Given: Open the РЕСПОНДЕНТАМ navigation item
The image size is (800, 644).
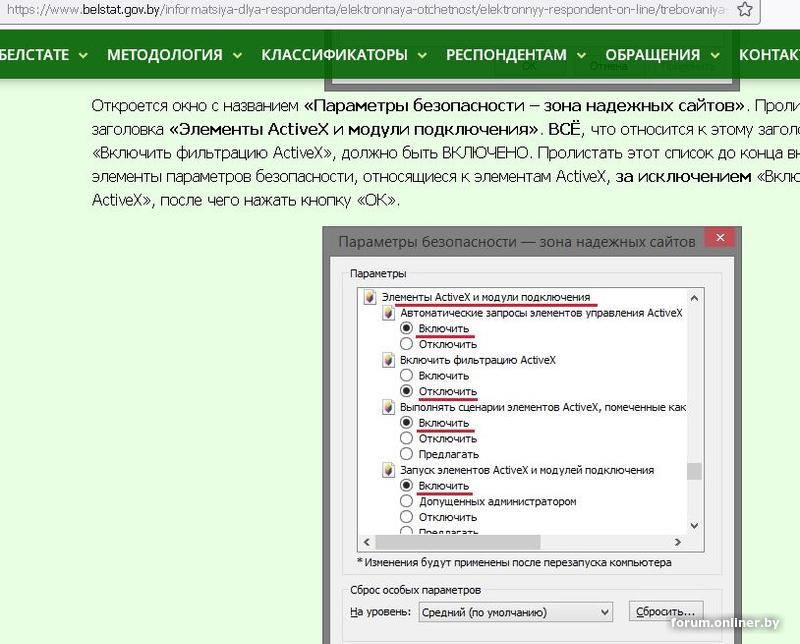Looking at the screenshot, I should coord(506,55).
